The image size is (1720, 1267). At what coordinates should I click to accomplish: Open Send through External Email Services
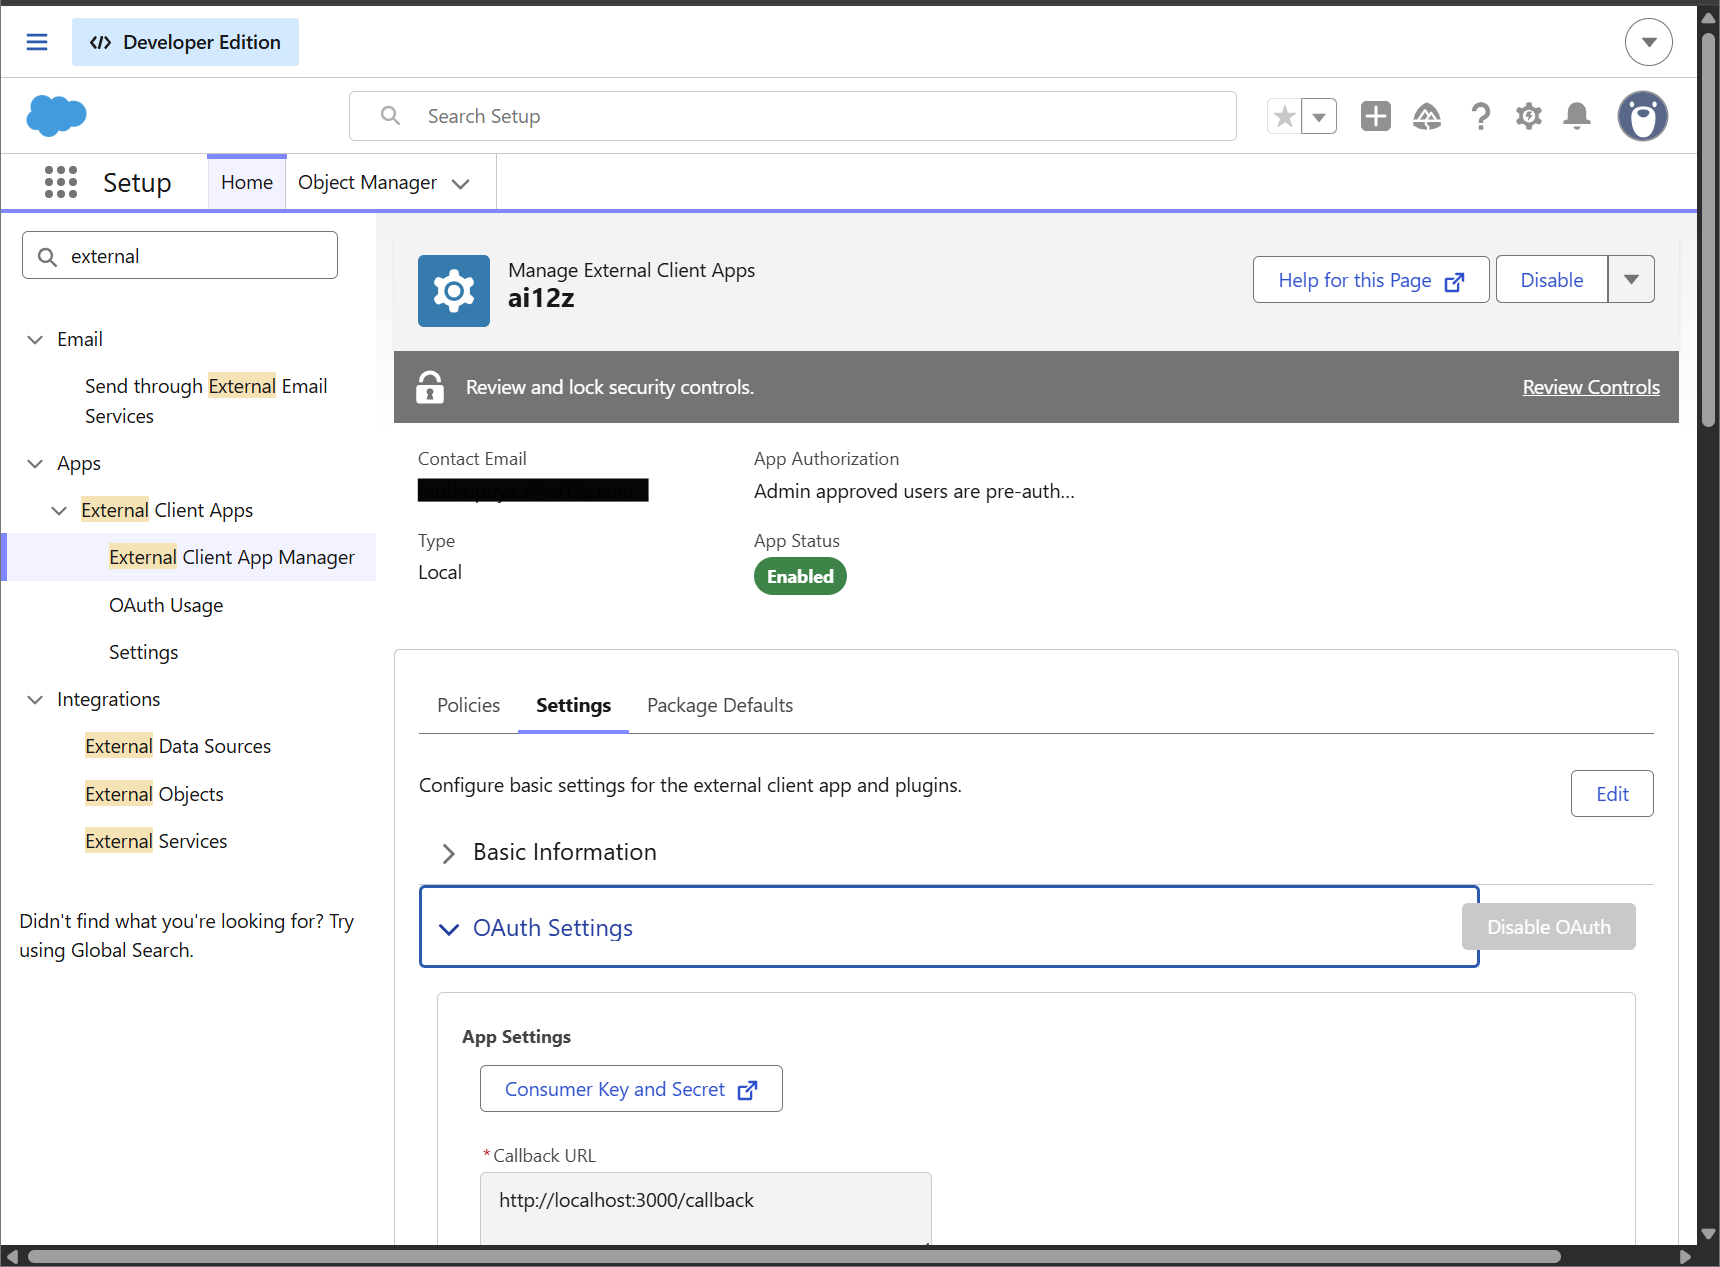(x=206, y=401)
